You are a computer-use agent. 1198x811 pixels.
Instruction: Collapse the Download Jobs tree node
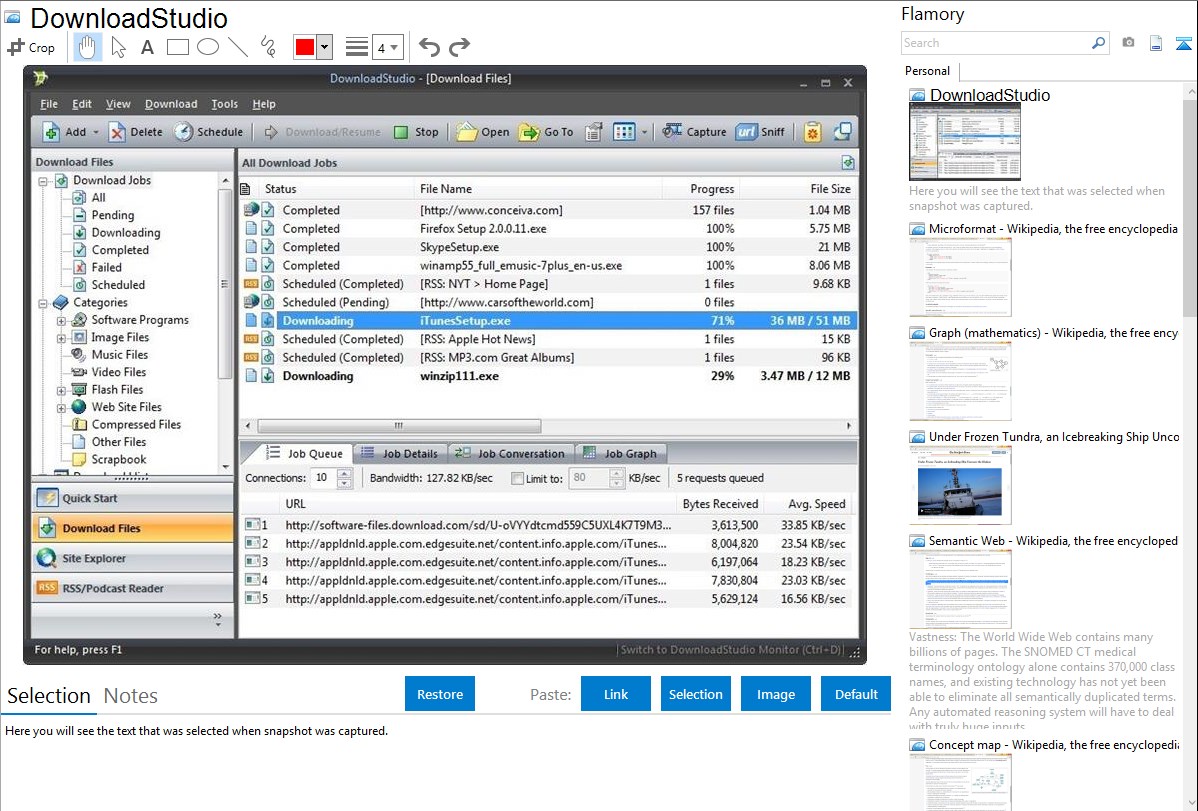[x=44, y=181]
